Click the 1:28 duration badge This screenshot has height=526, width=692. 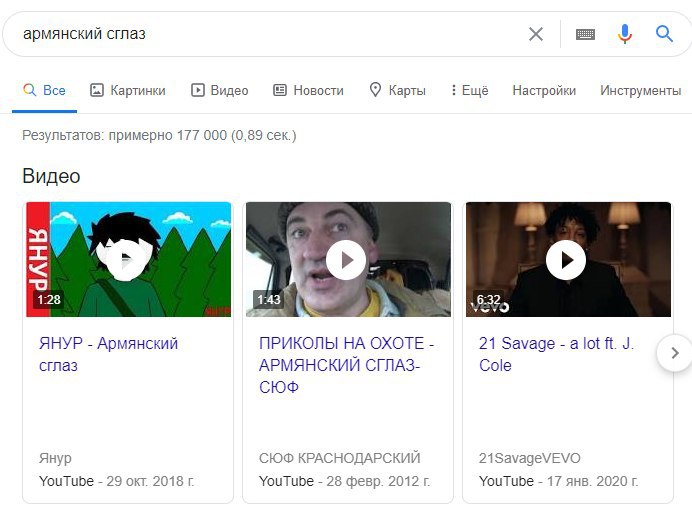49,300
